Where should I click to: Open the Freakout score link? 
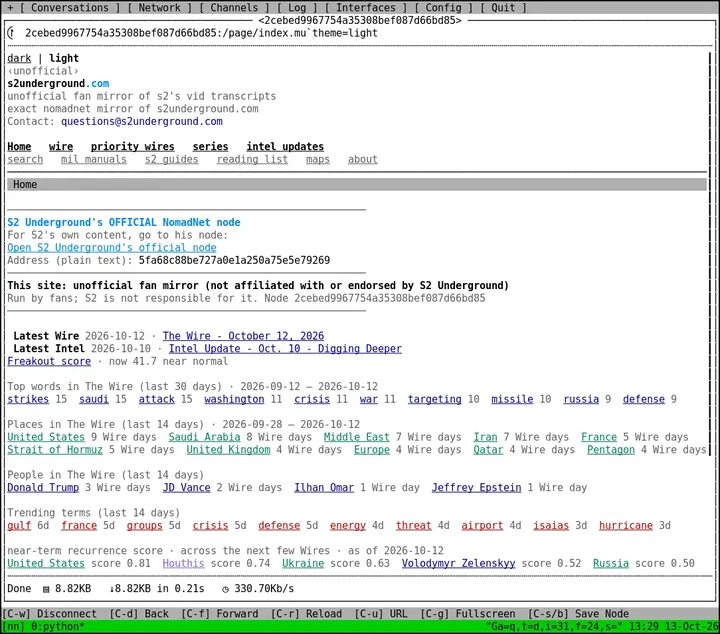coord(49,361)
